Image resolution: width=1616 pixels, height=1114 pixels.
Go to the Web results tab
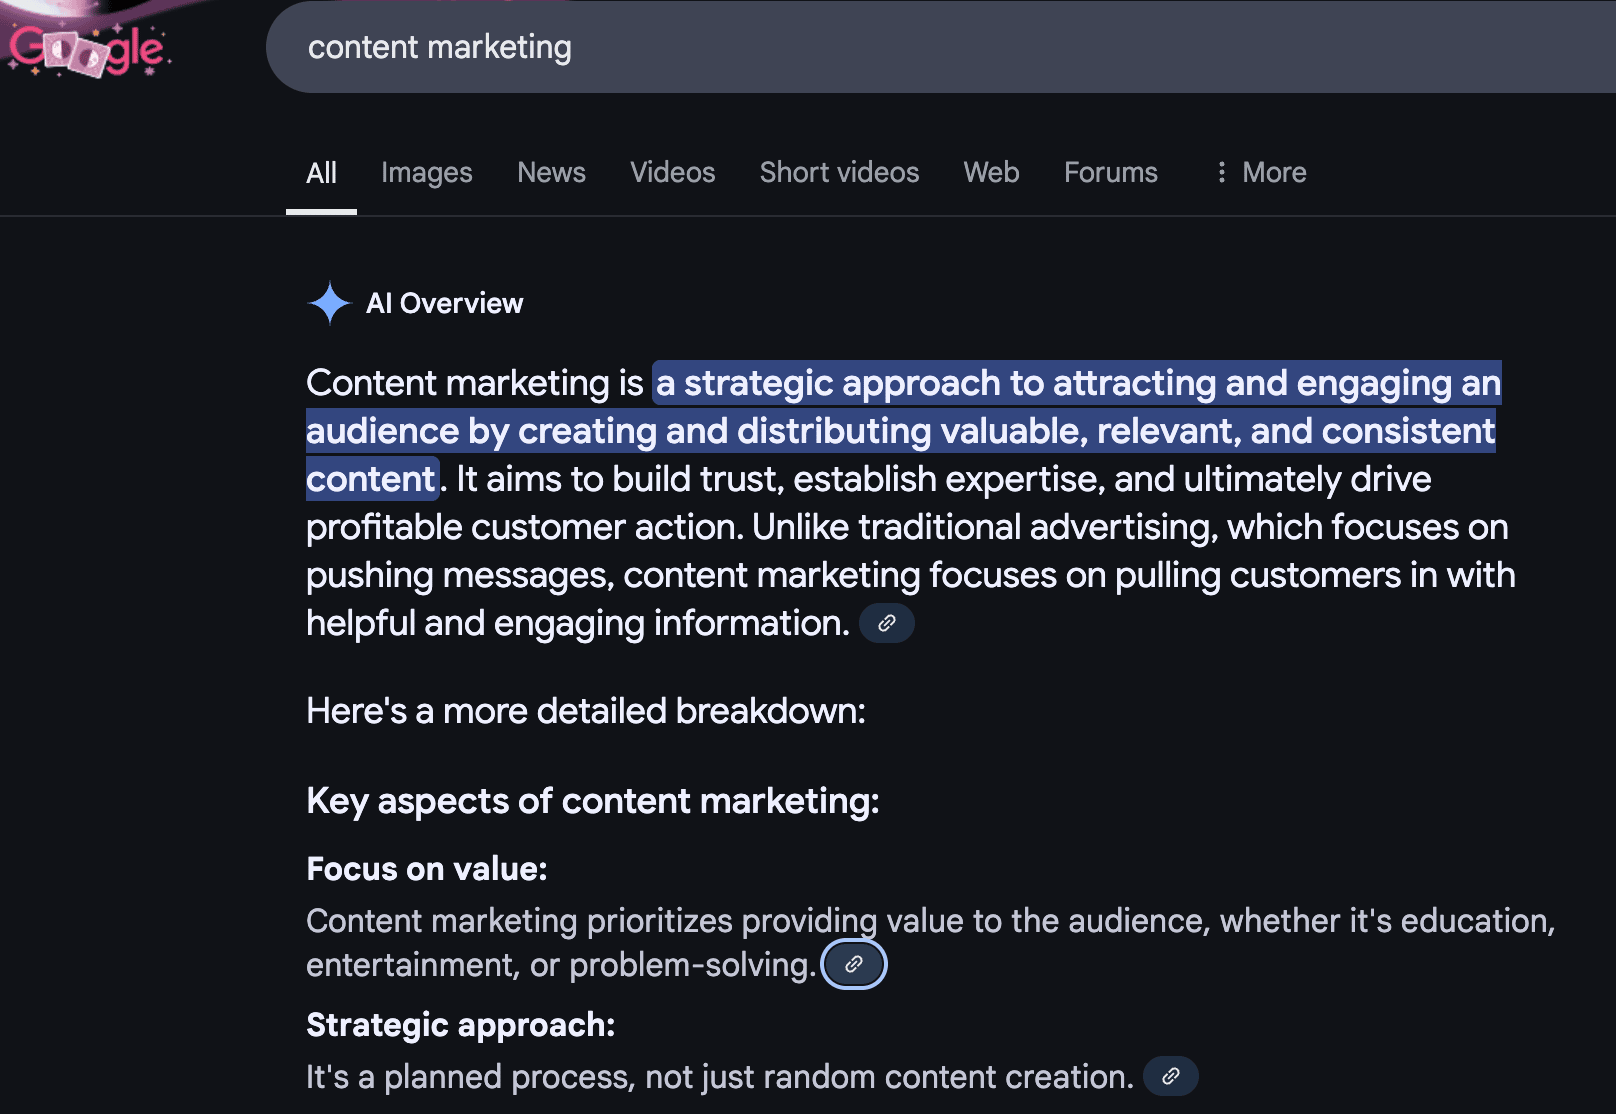coord(991,172)
